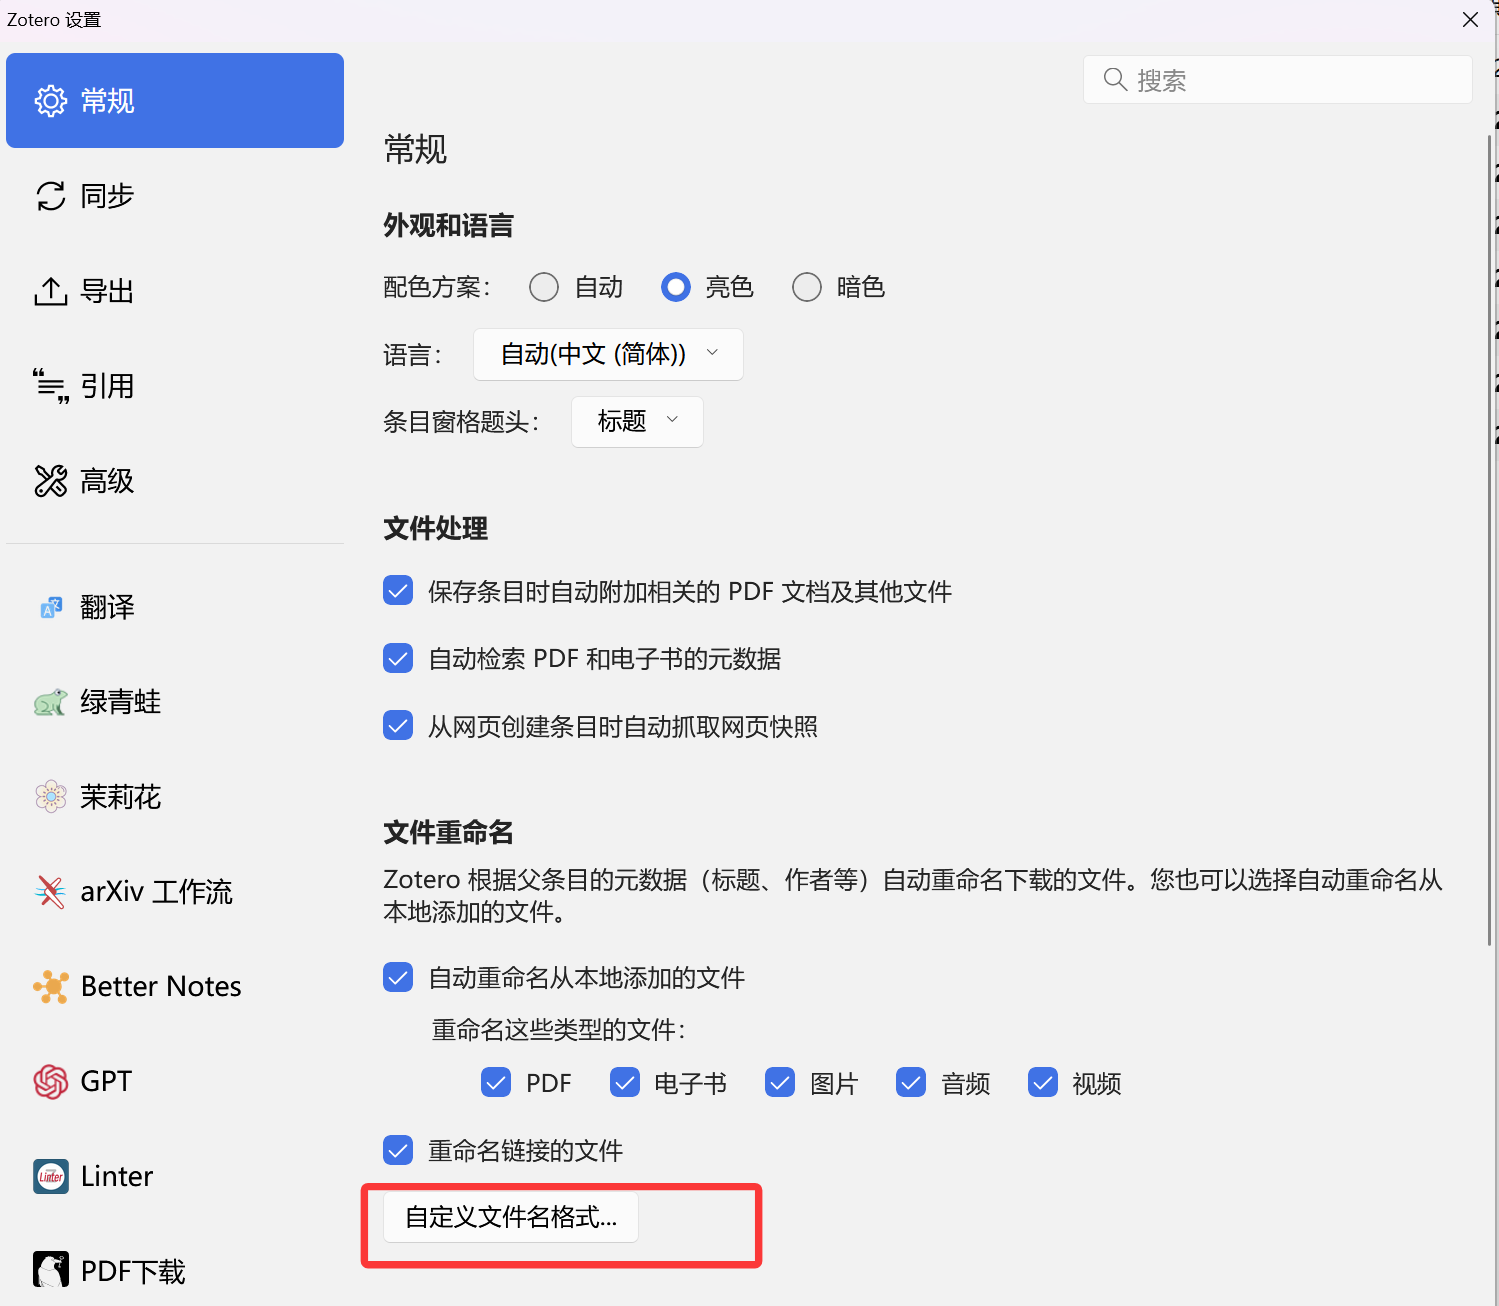Open the Translate (翻译) settings tab

click(x=107, y=607)
